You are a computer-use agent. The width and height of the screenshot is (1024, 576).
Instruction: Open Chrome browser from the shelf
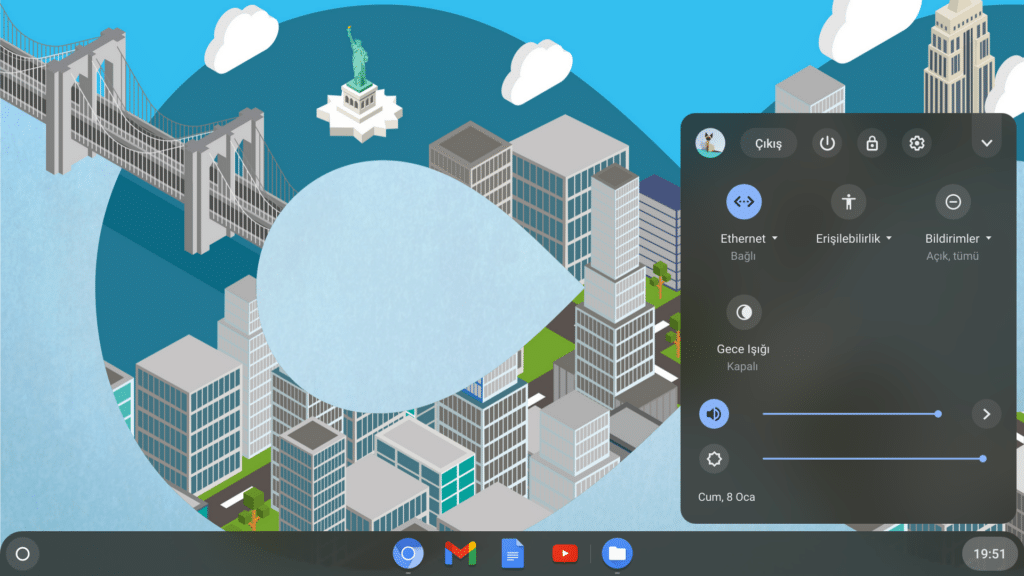[x=408, y=554]
